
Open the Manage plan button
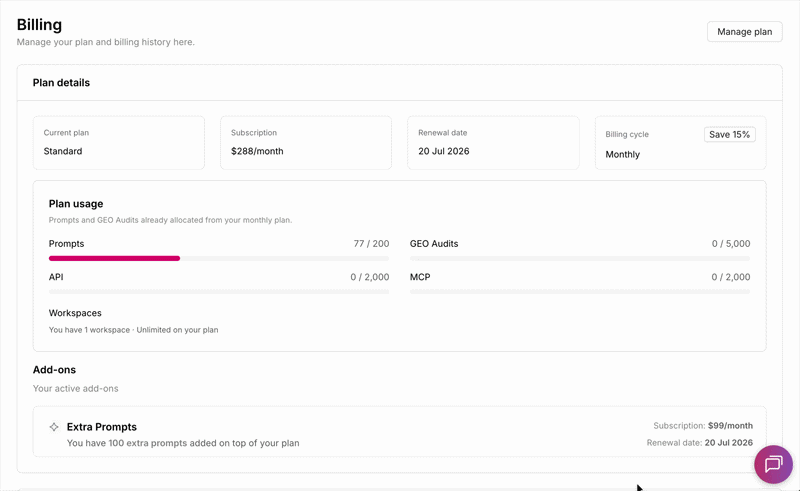(x=744, y=32)
